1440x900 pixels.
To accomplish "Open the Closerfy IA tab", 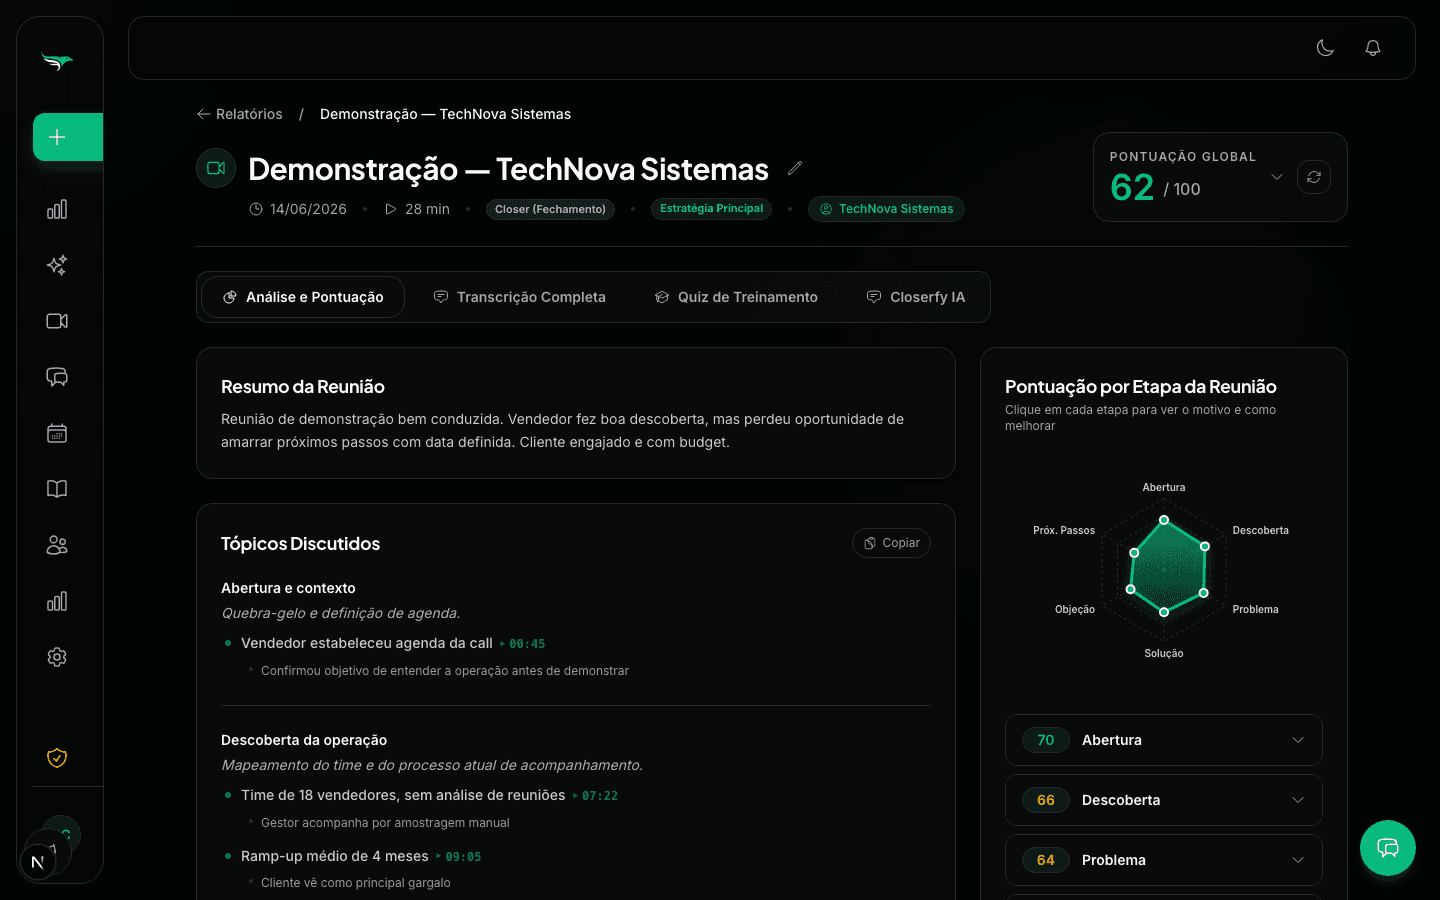I will point(916,297).
